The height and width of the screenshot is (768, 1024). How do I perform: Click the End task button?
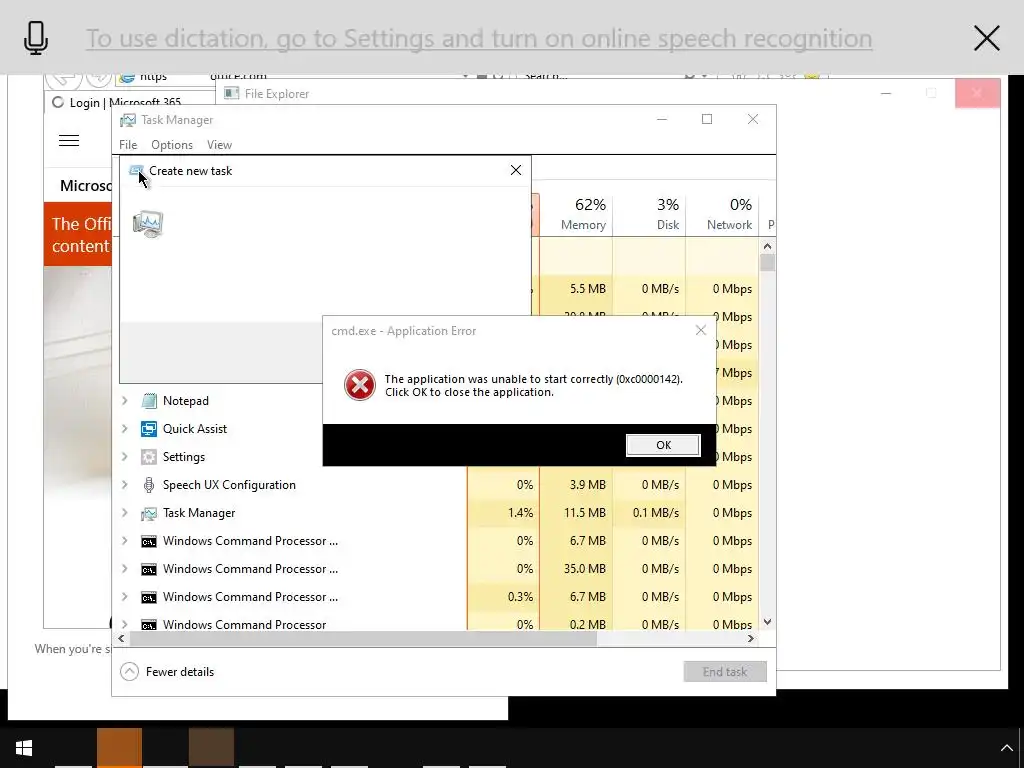tap(725, 671)
